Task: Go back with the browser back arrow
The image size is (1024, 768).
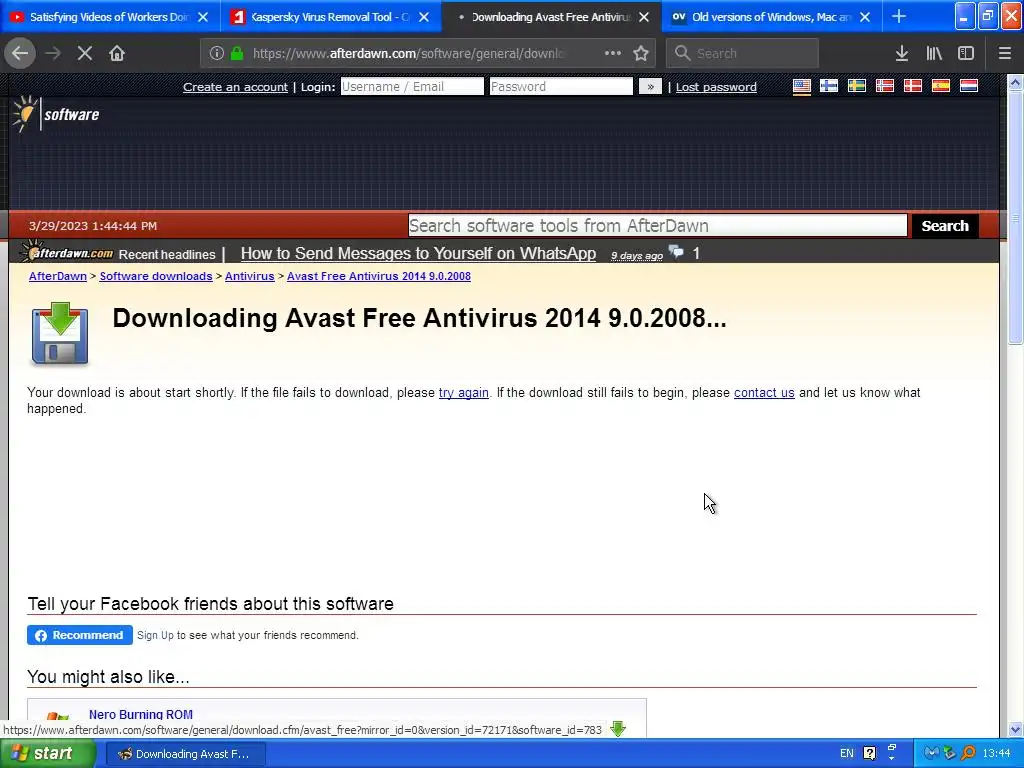Action: click(20, 54)
